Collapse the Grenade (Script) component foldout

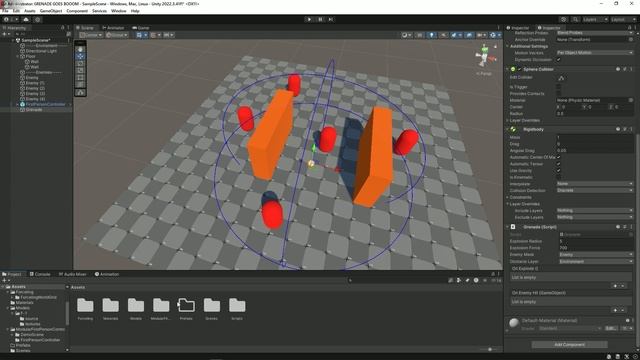[508, 227]
